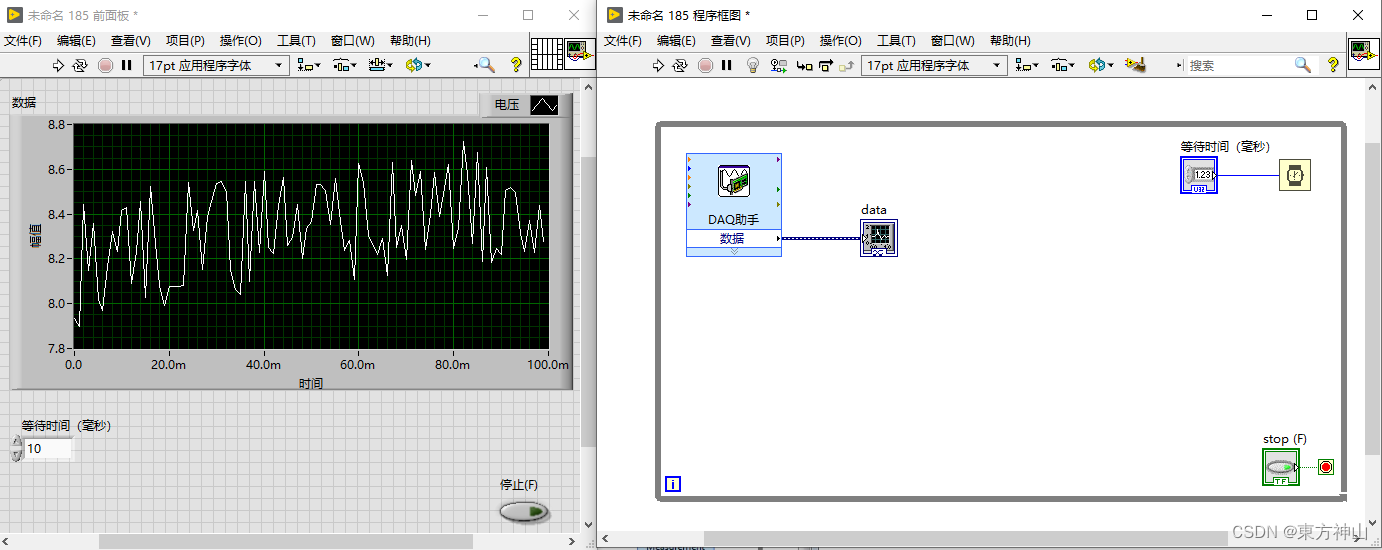Click loop iteration terminal i
The image size is (1382, 550).
pos(673,485)
